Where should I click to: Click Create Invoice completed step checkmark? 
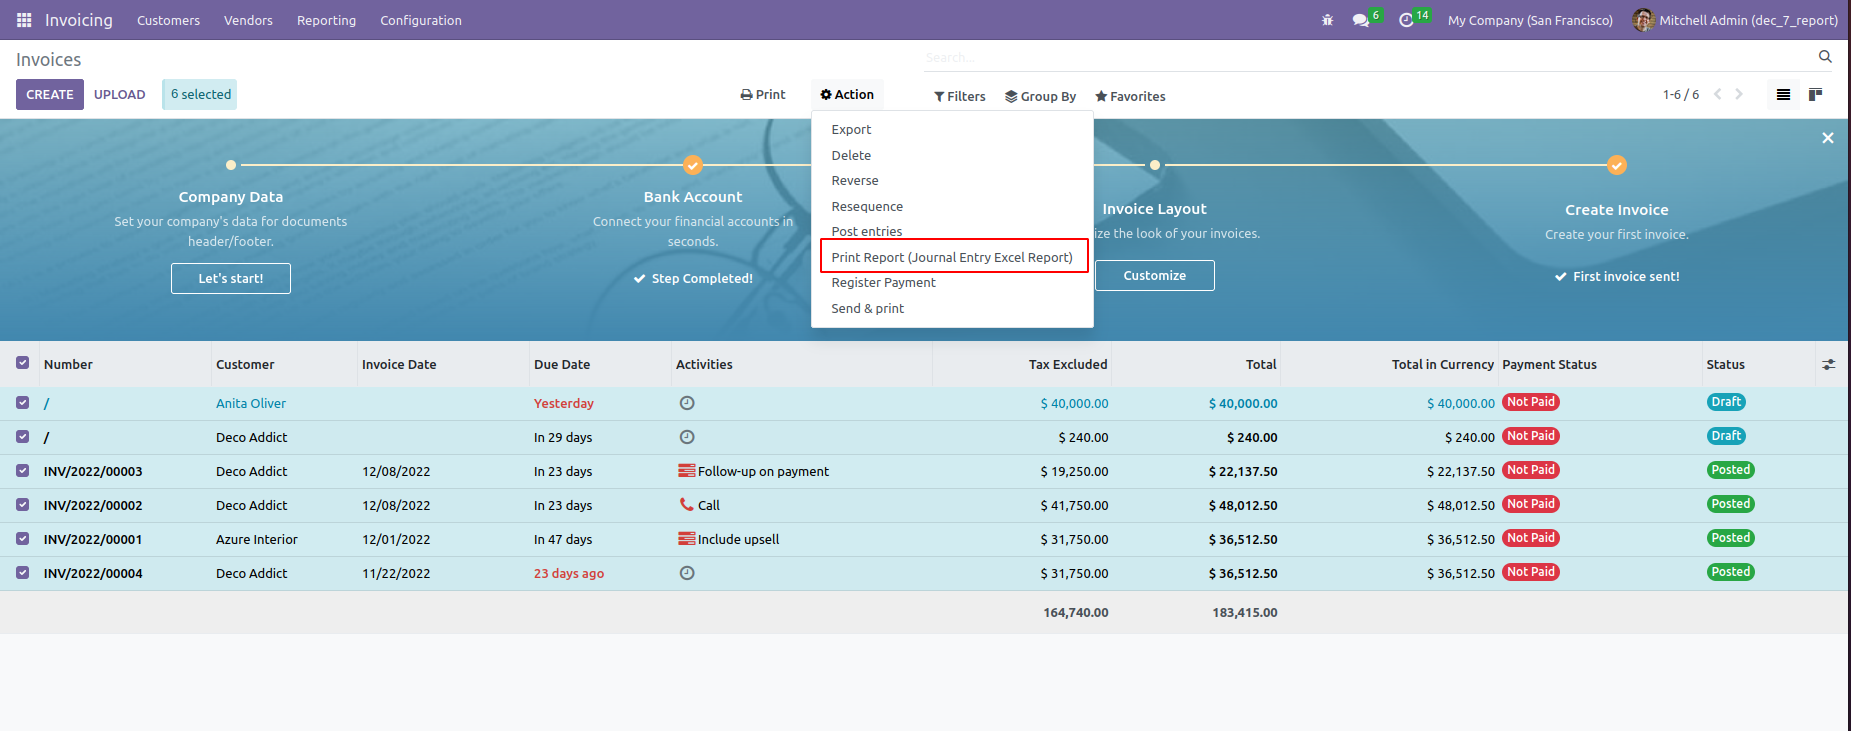pyautogui.click(x=1617, y=165)
